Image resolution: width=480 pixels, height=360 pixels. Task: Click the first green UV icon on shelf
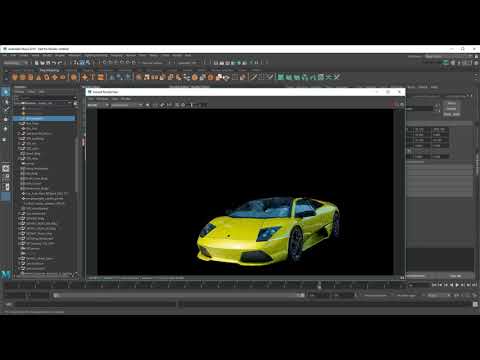click(281, 77)
